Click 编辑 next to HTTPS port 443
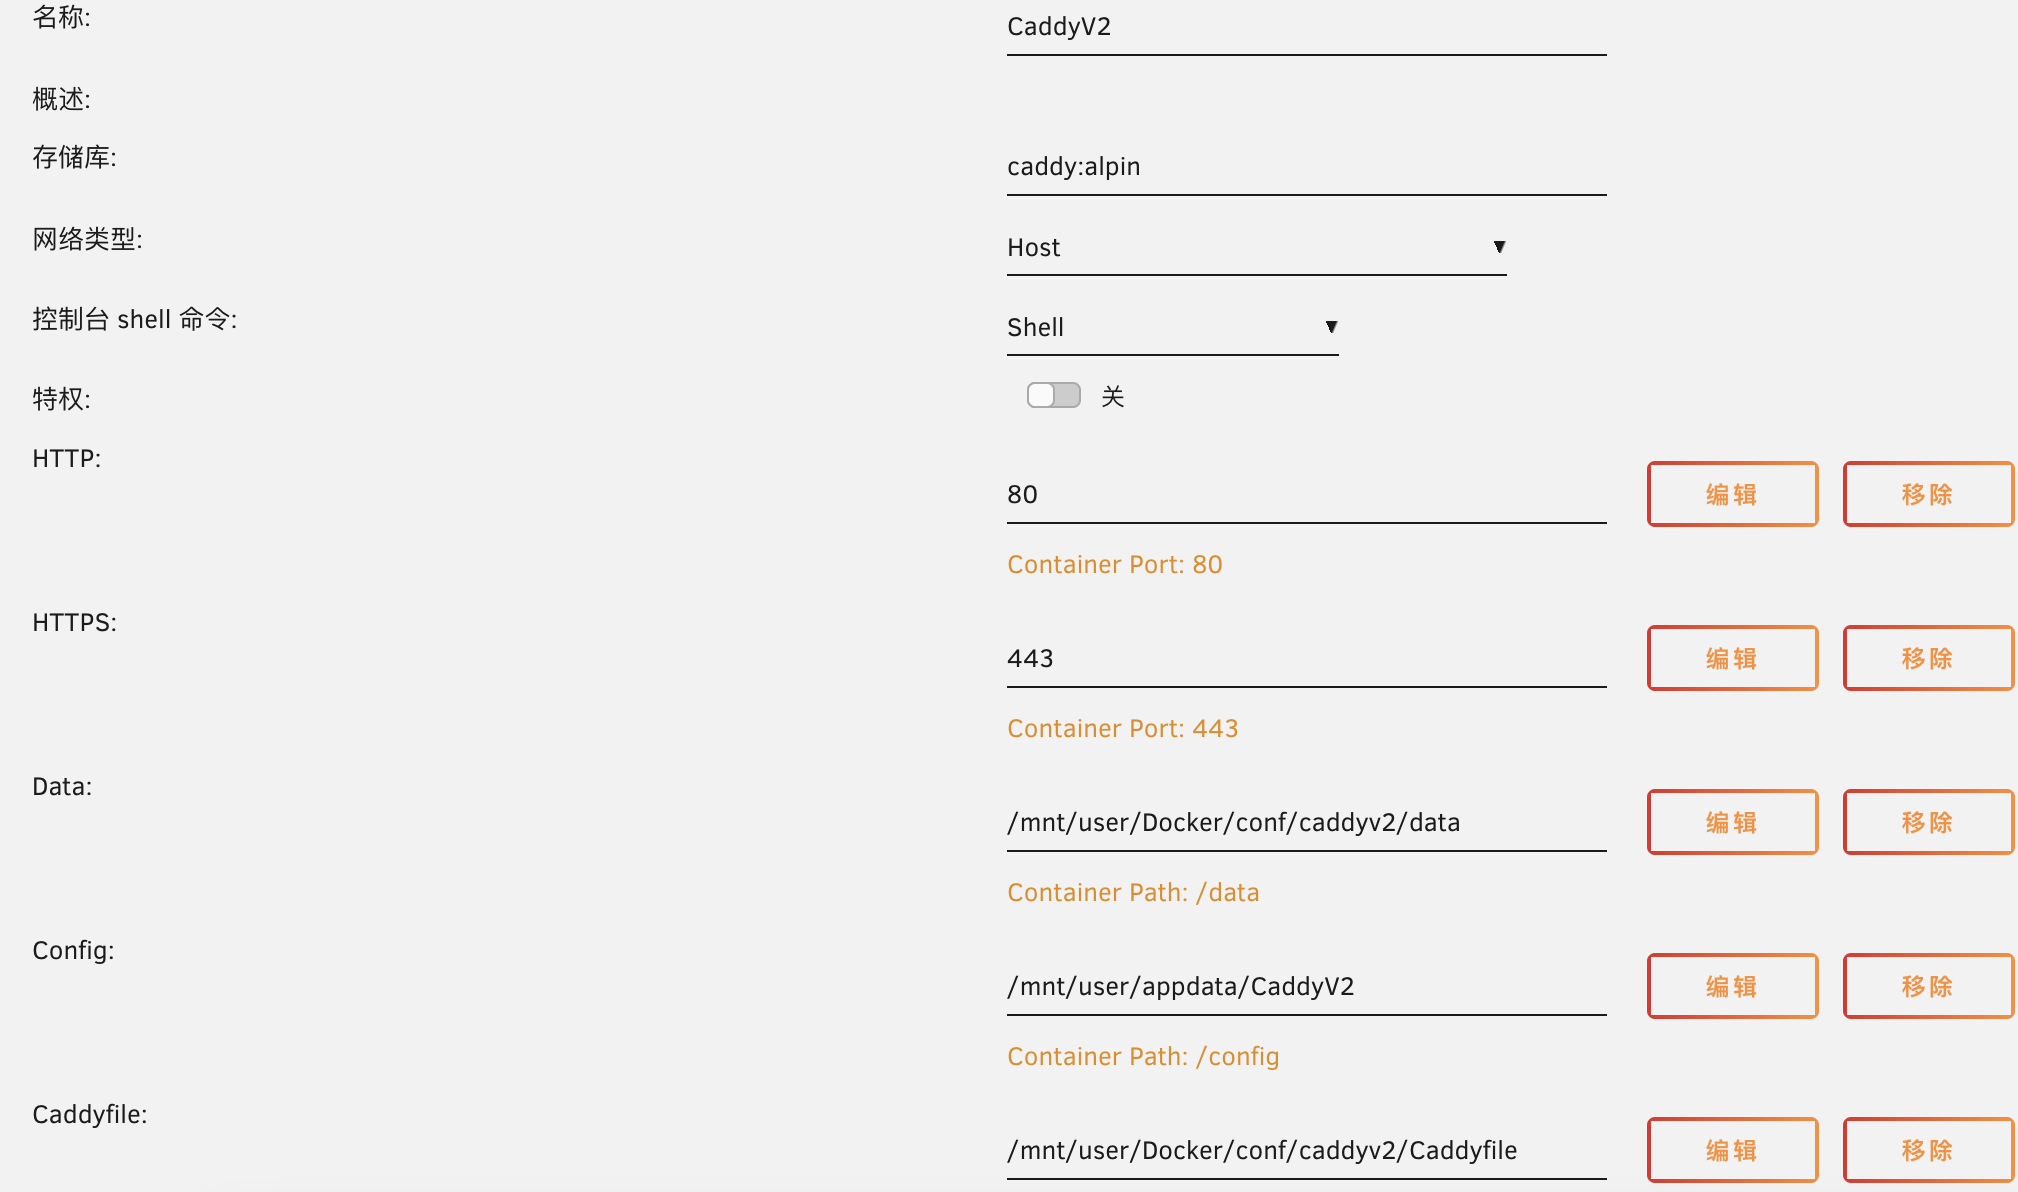 click(1732, 658)
